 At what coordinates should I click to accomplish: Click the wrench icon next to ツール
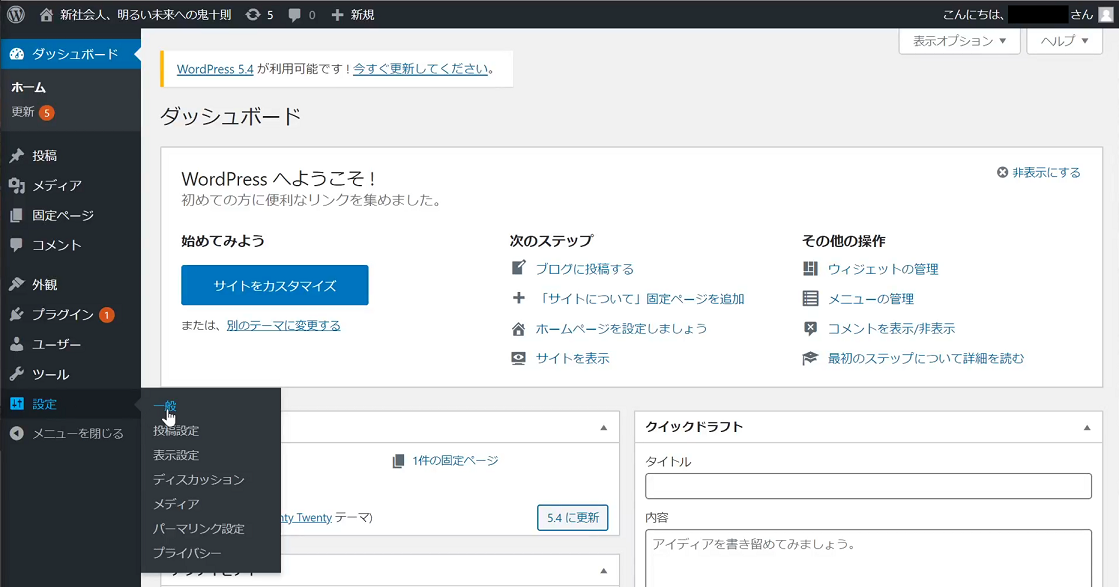click(x=16, y=374)
